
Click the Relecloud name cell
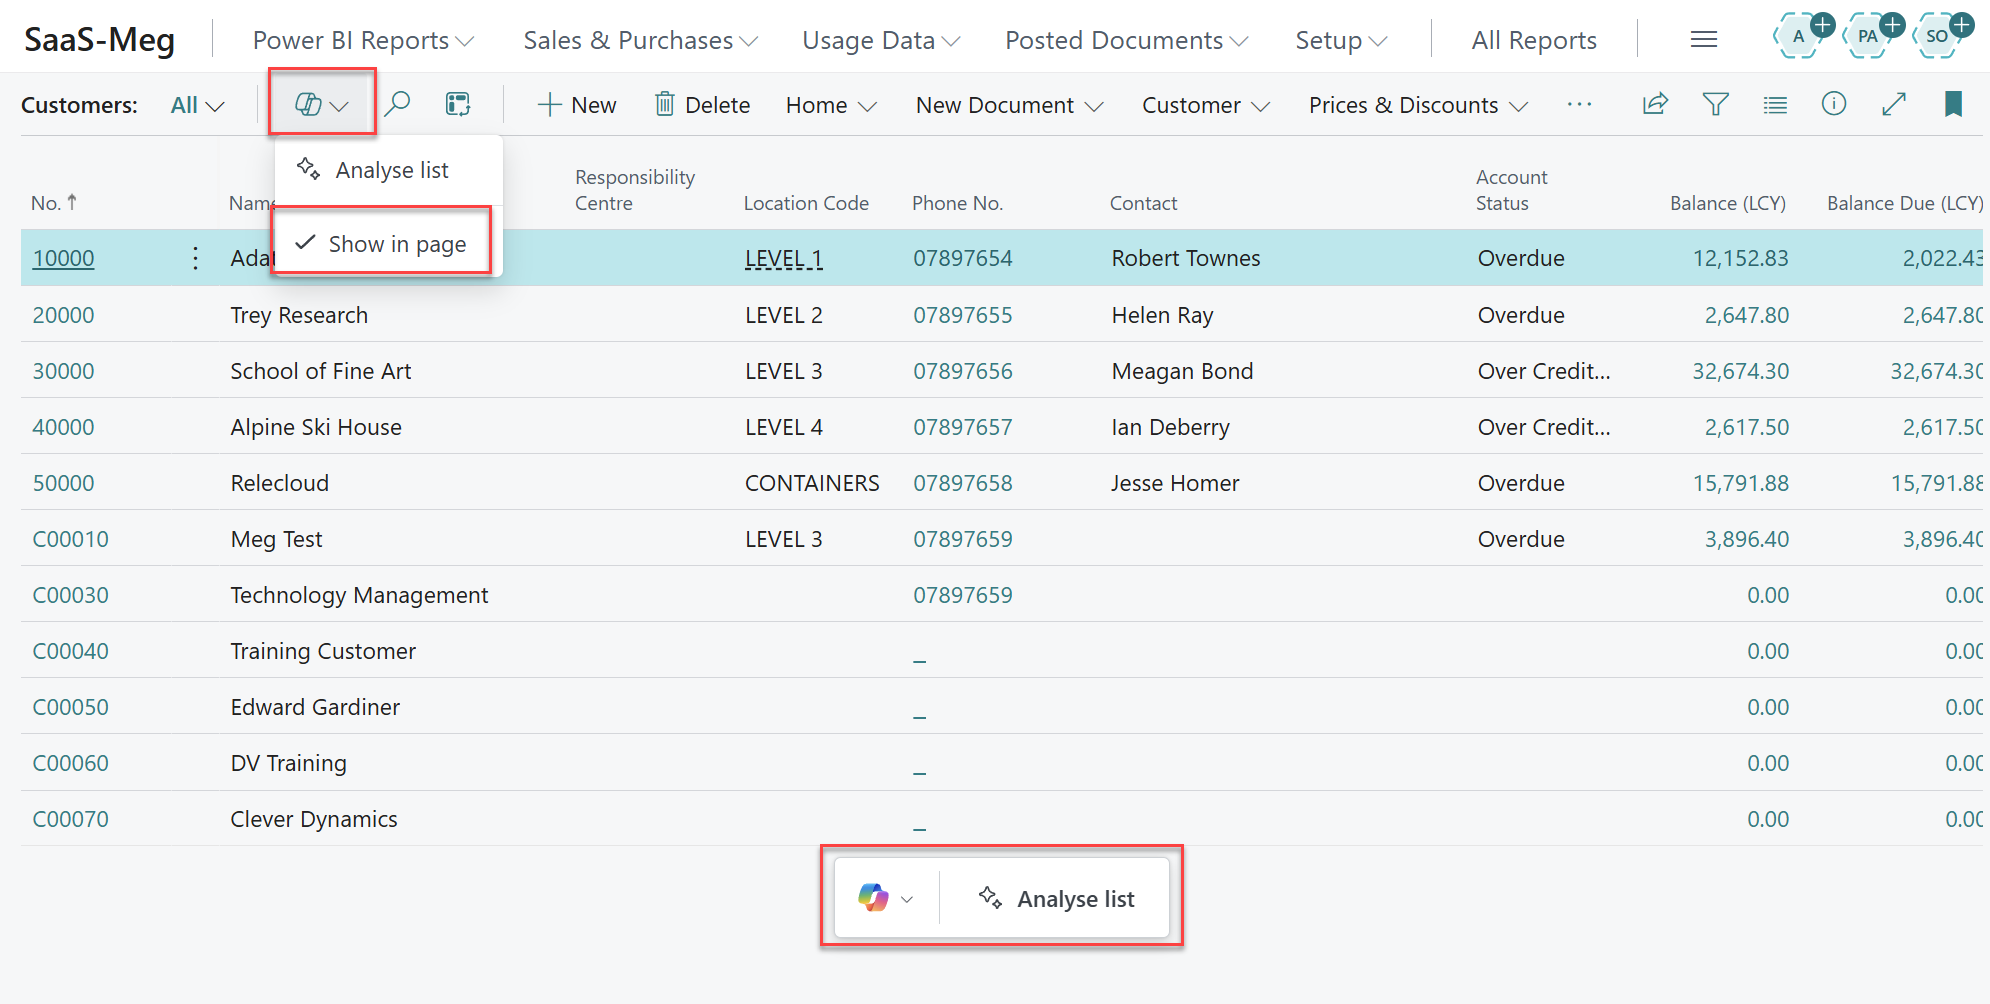pos(279,483)
